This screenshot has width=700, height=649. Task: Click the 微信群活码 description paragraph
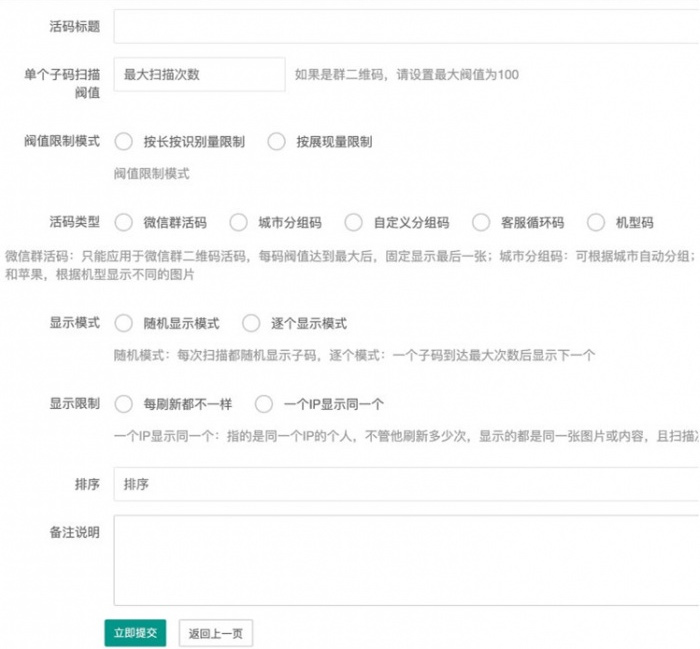tap(350, 265)
